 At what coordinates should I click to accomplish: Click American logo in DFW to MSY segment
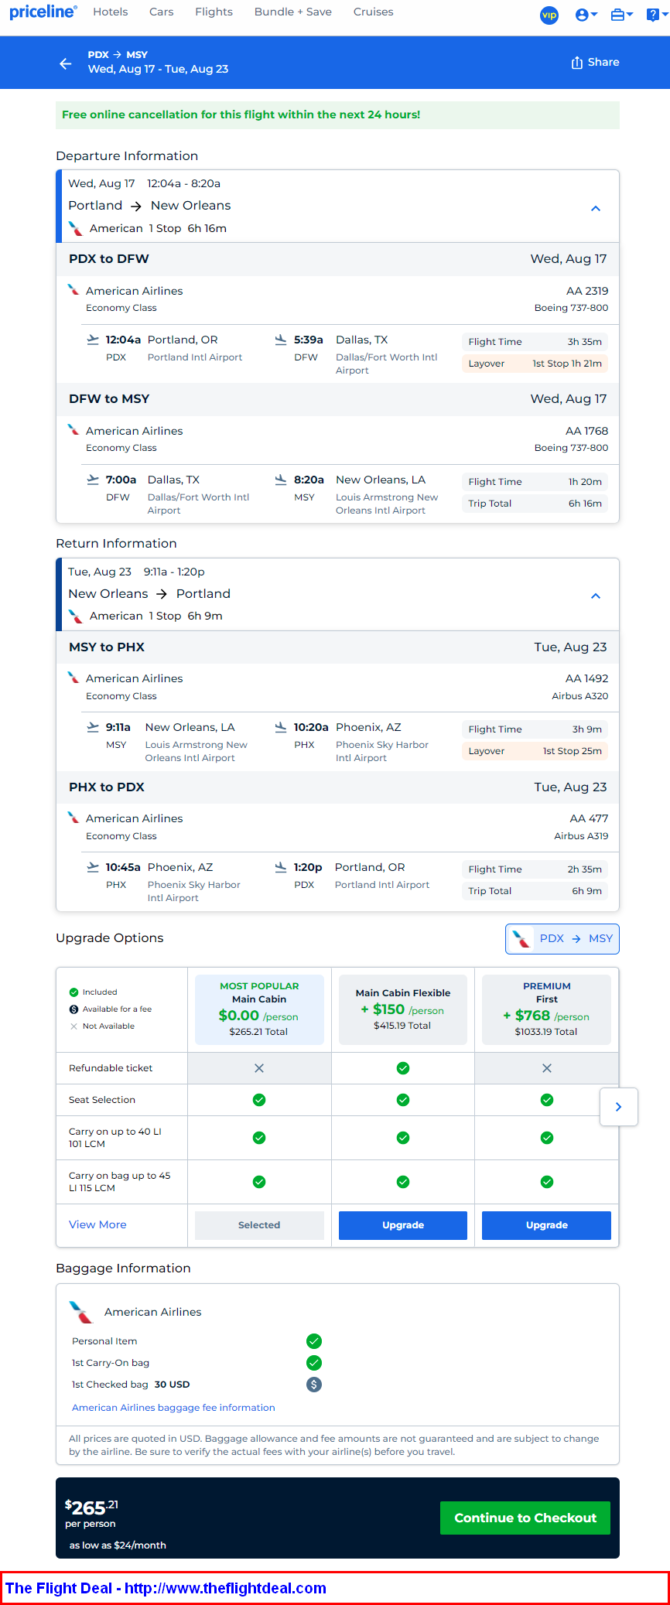tap(73, 431)
